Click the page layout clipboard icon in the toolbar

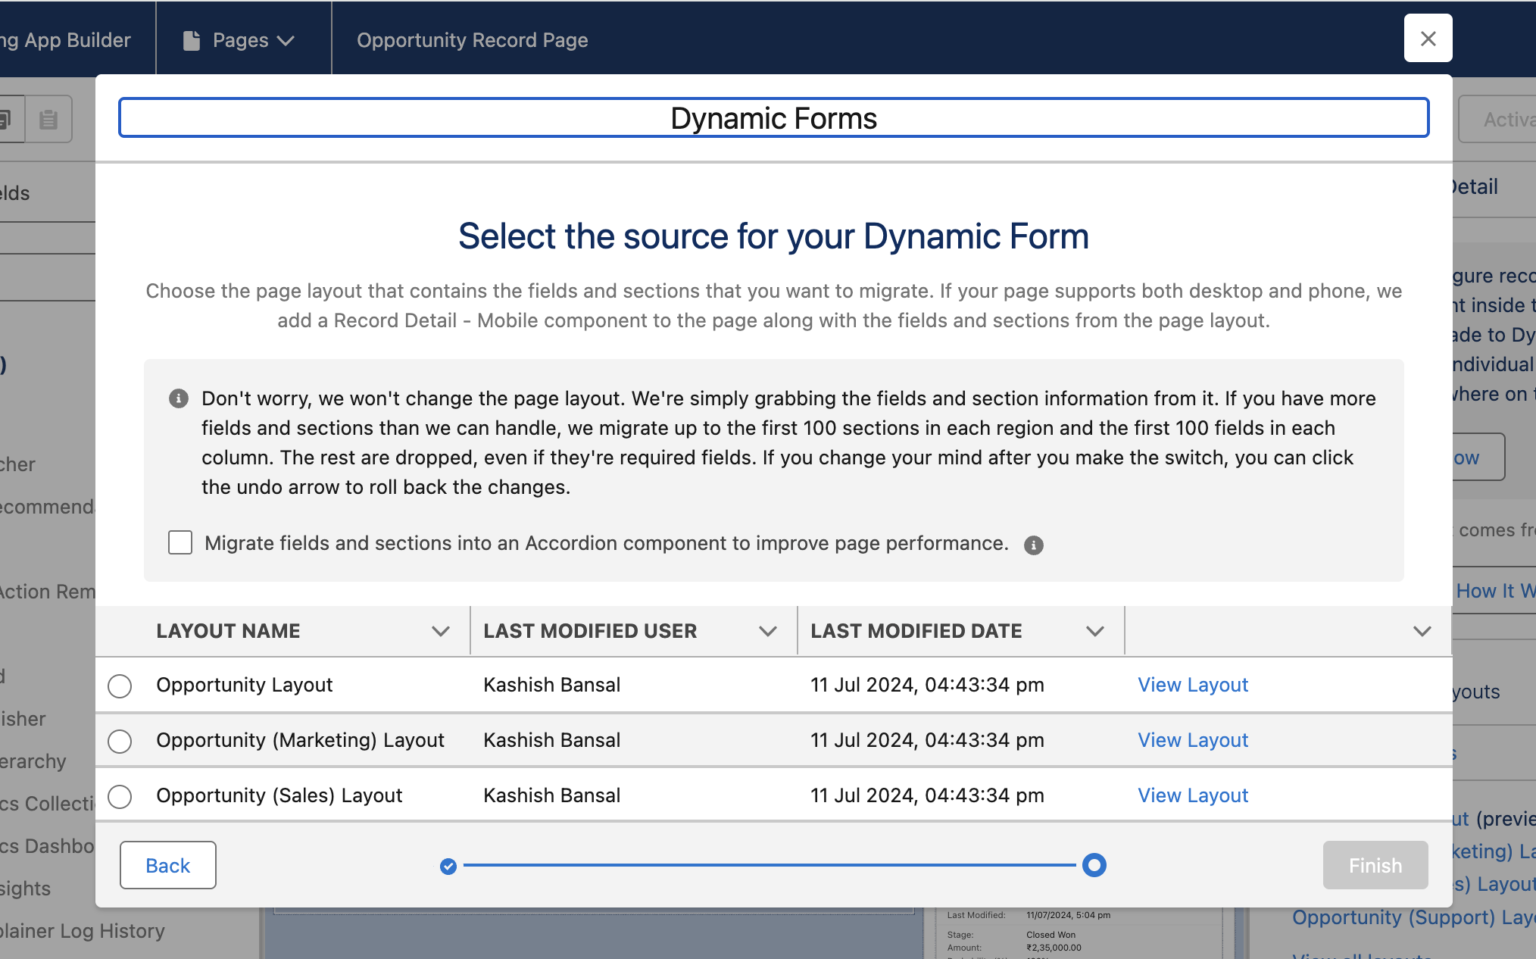(x=47, y=118)
